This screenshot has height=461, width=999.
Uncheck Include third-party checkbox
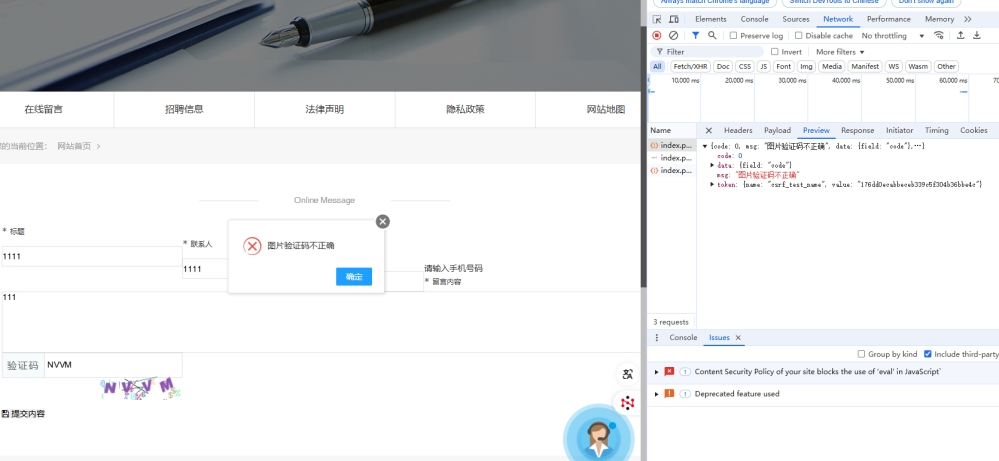tap(928, 354)
